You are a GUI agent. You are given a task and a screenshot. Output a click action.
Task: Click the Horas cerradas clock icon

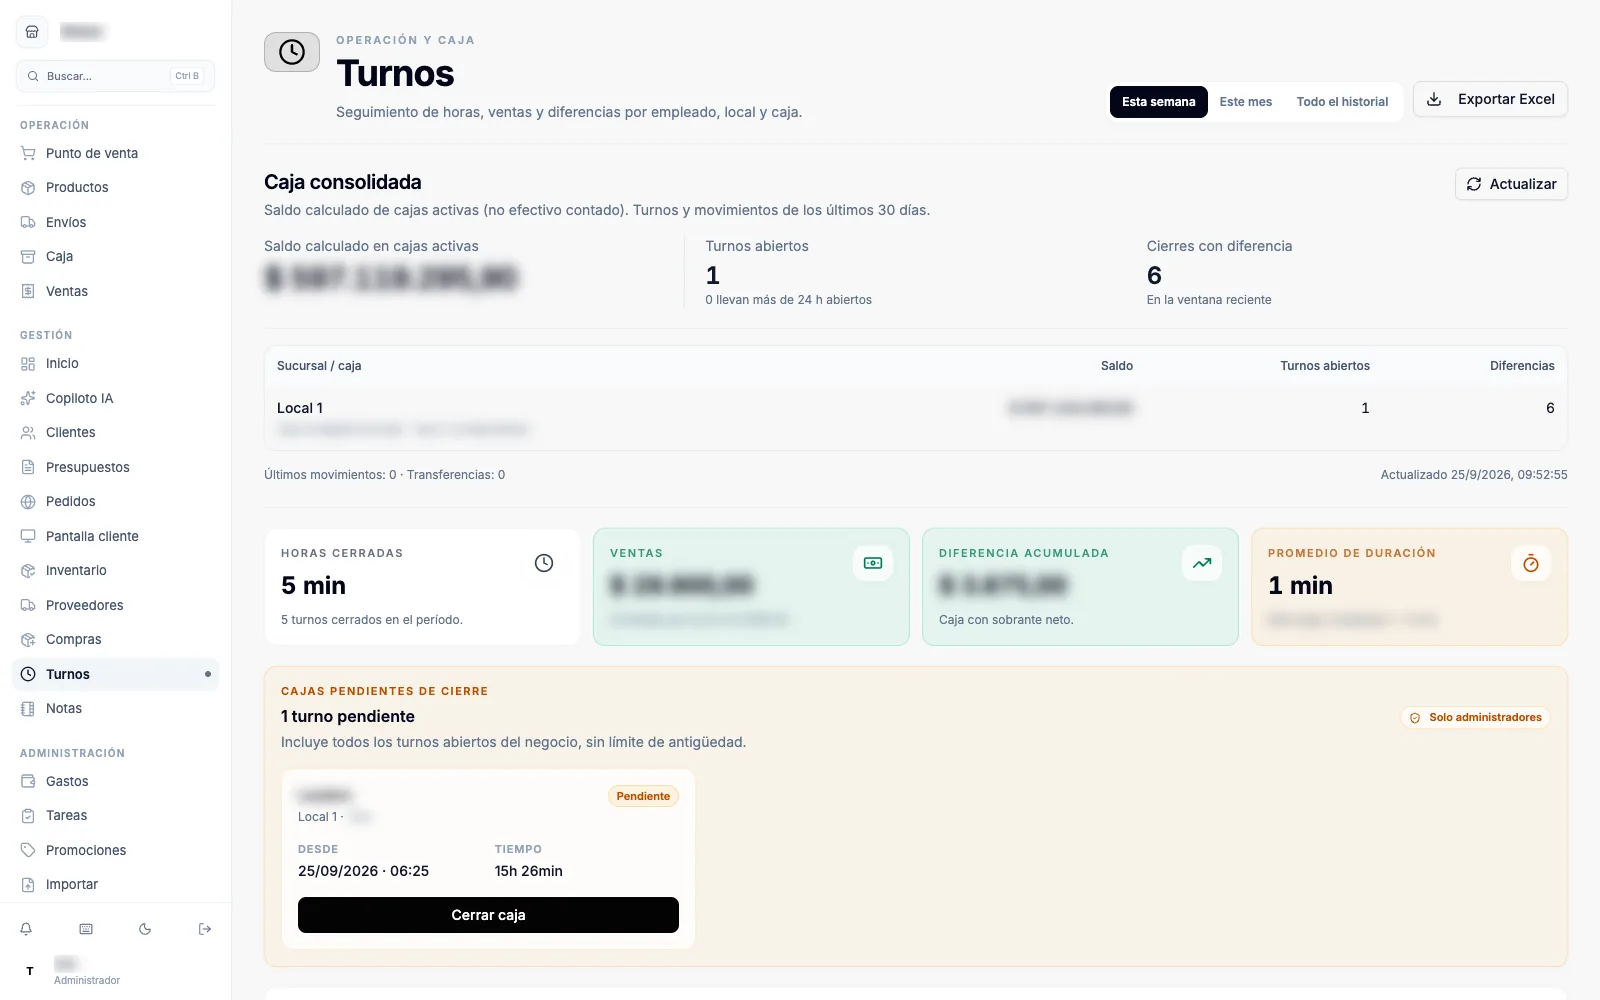544,563
